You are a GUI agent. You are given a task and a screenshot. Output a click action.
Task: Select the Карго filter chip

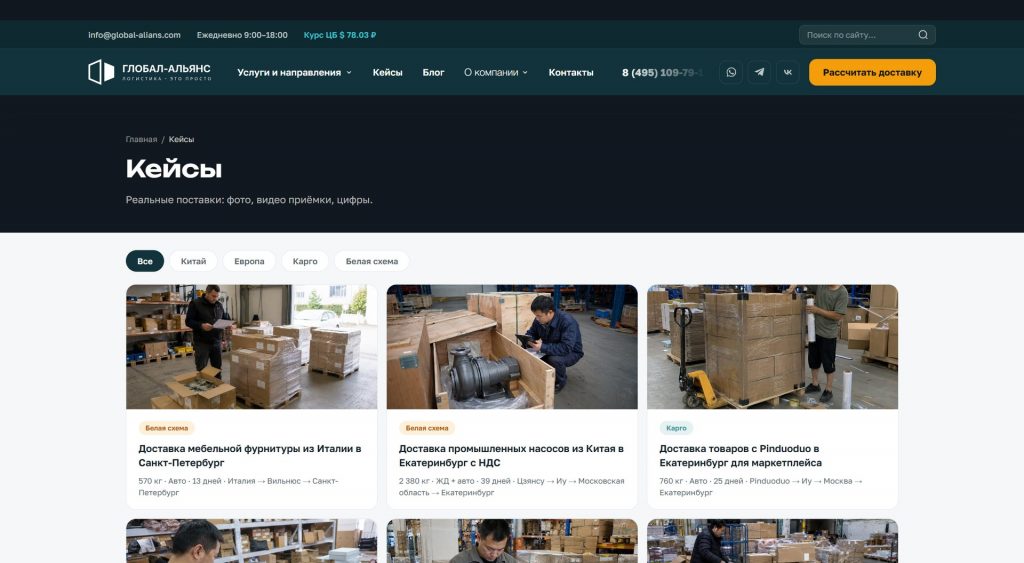point(305,261)
